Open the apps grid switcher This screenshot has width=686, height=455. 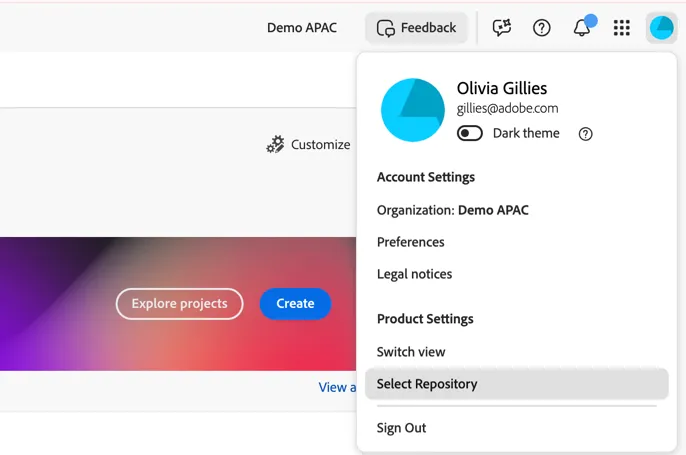pyautogui.click(x=622, y=28)
